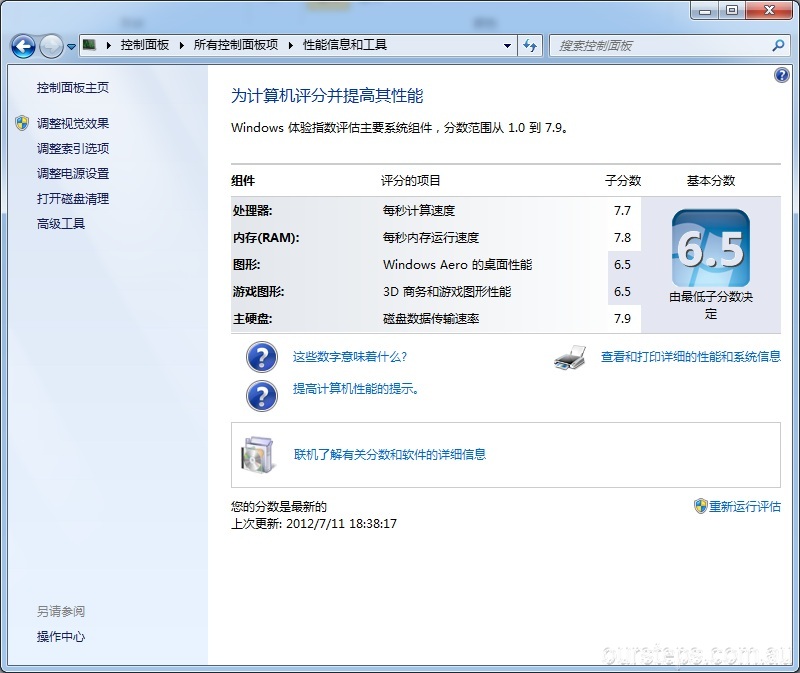Click the 7.8 memory subscore
The height and width of the screenshot is (673, 800).
[x=622, y=237]
